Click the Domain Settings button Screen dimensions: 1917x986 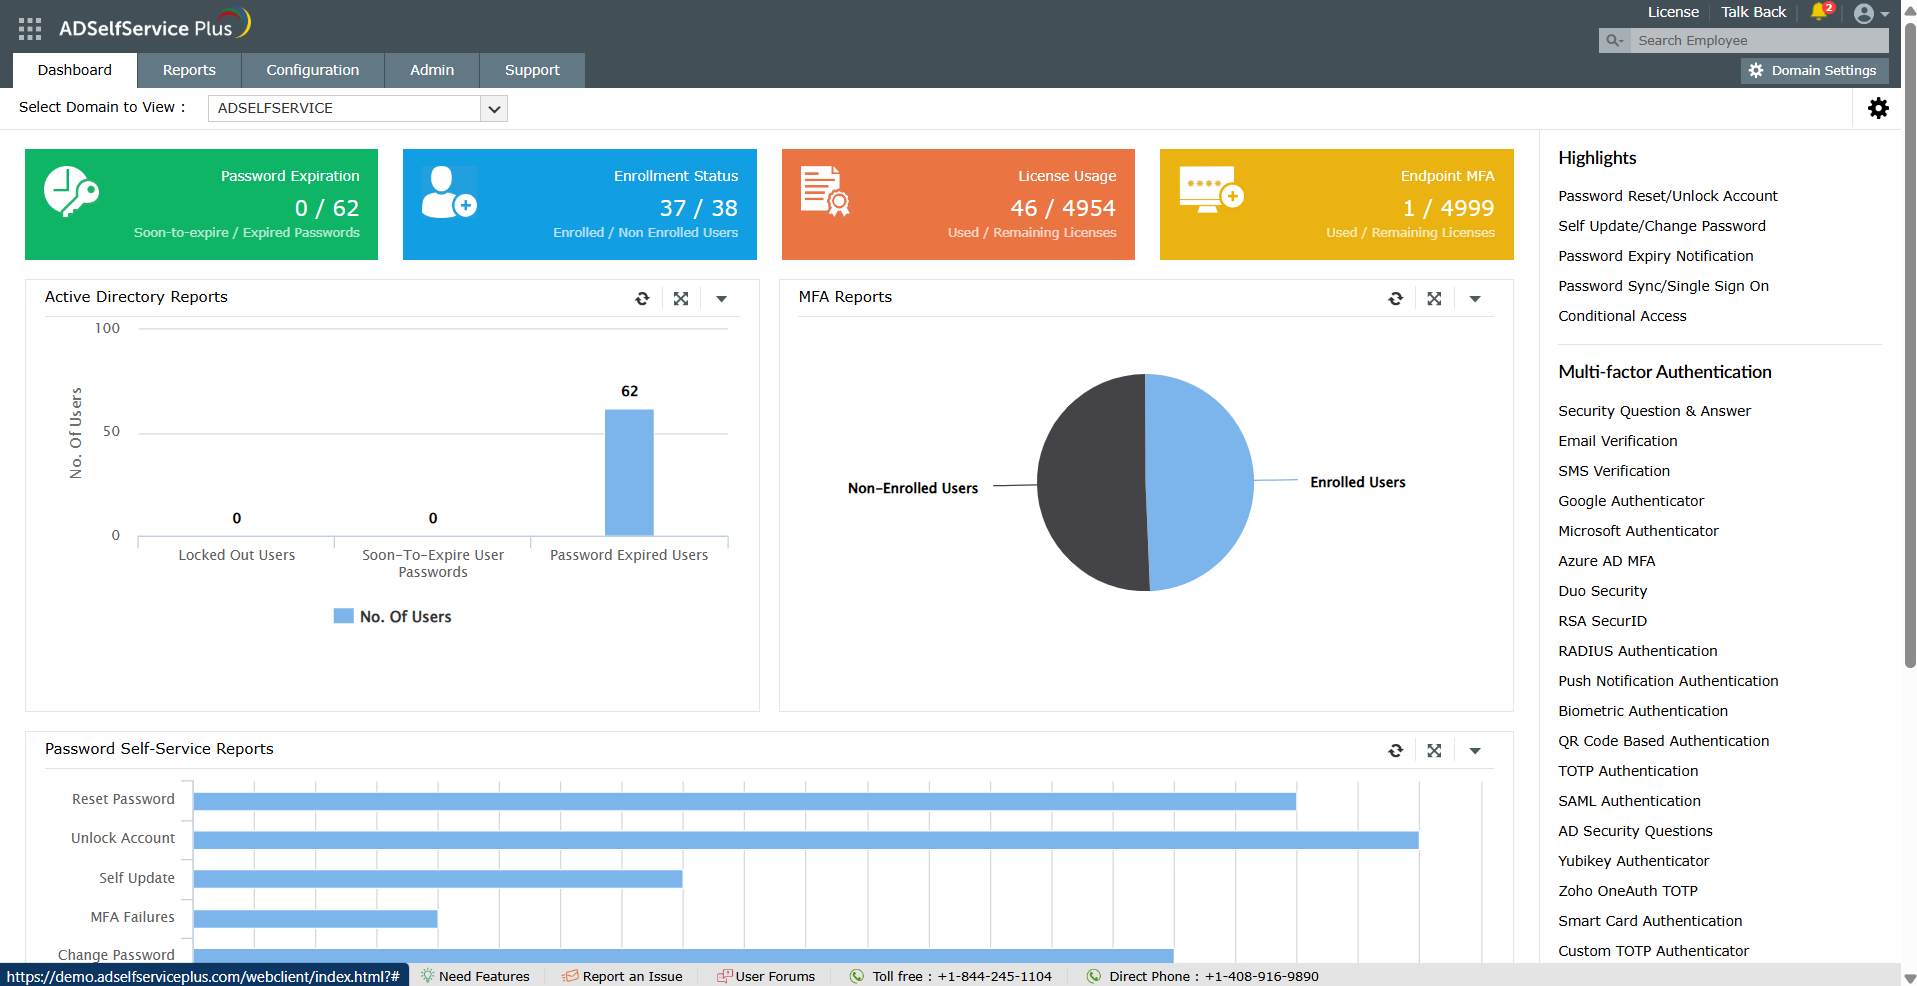[x=1815, y=70]
